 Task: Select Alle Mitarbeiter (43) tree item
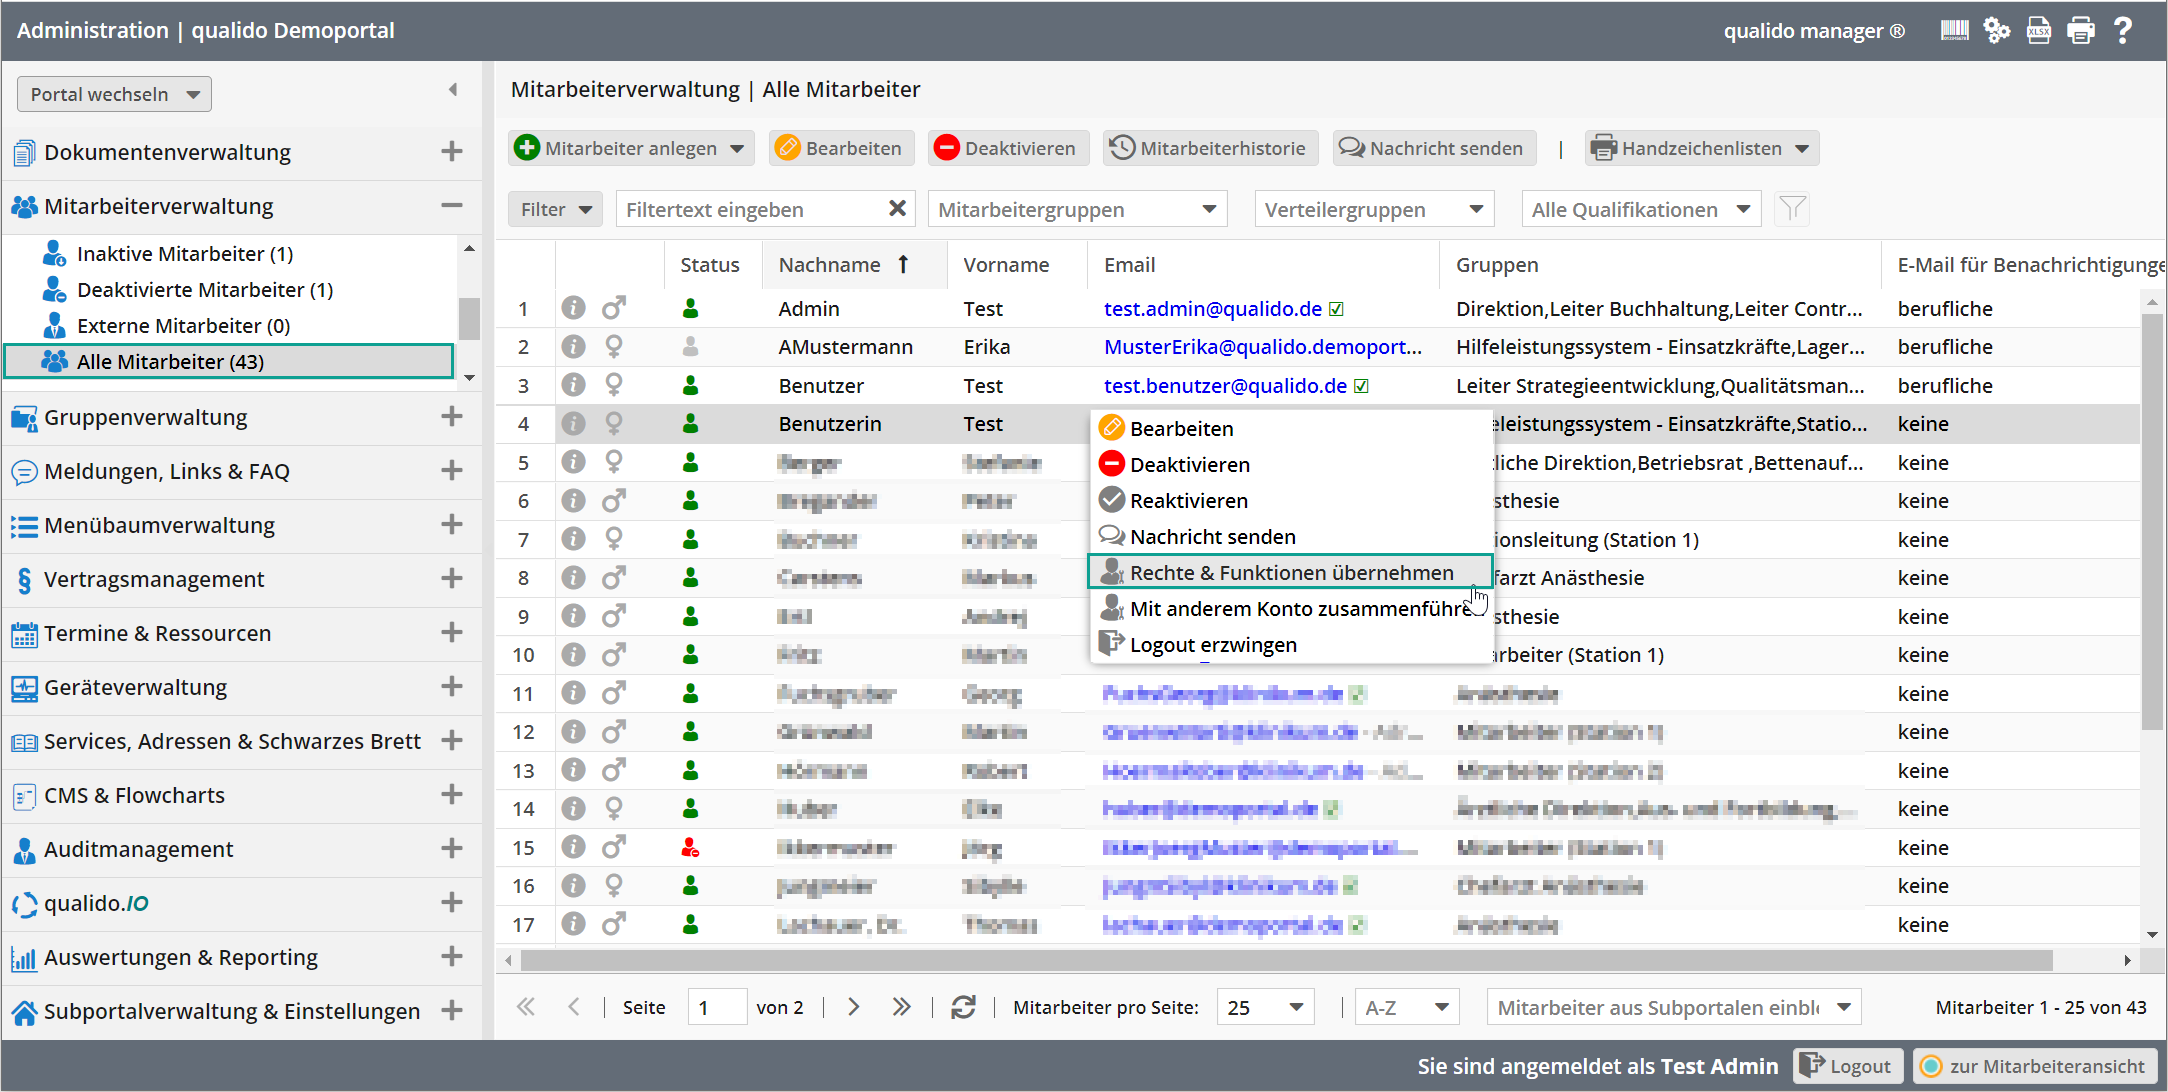(x=229, y=361)
